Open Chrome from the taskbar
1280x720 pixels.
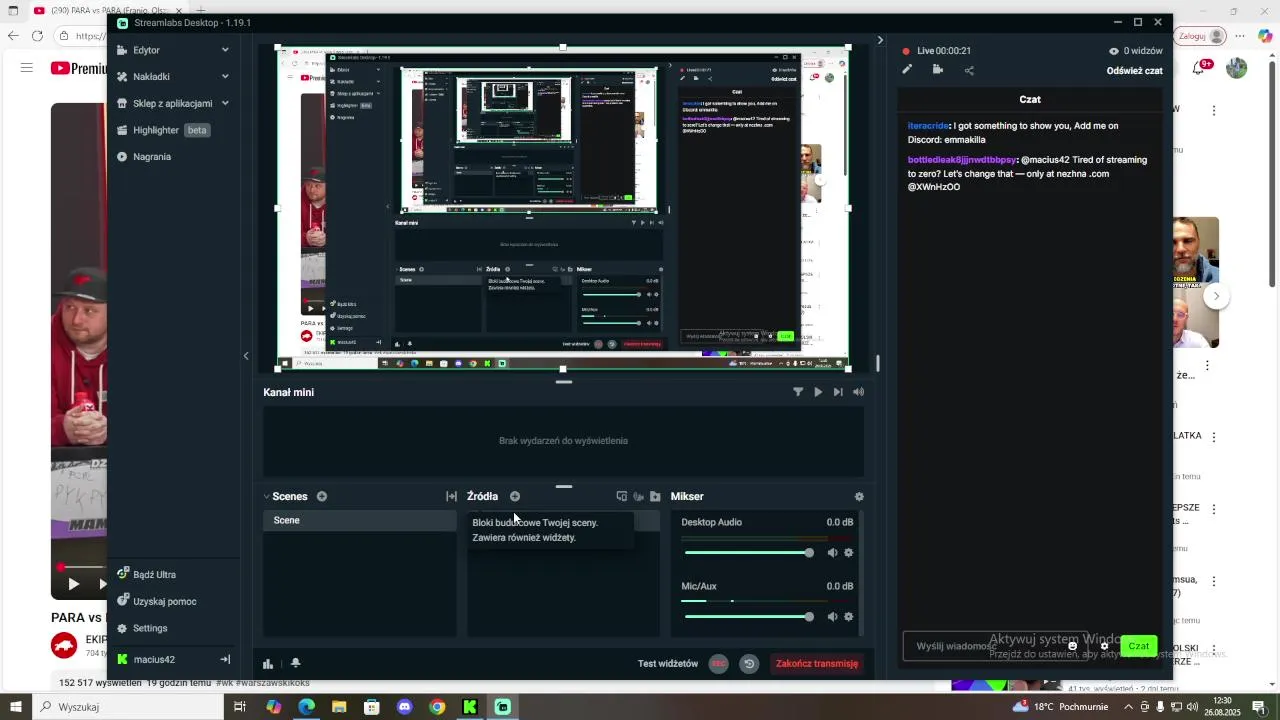pos(437,707)
